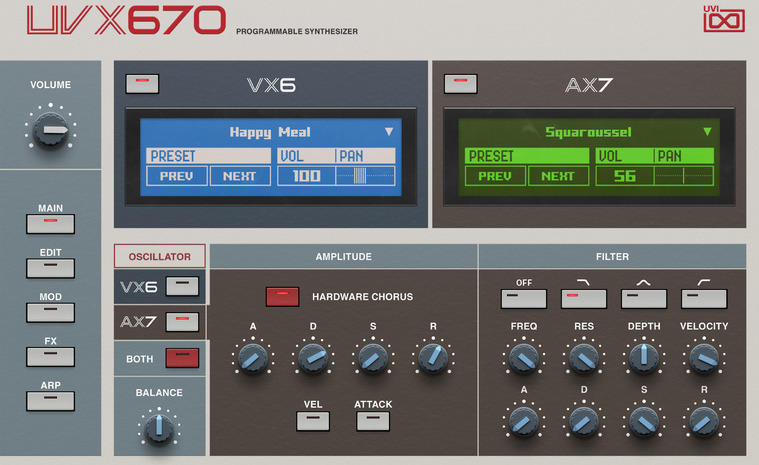Screen dimensions: 759x465
Task: Click the amplitude S (sustain) knob
Action: point(373,359)
